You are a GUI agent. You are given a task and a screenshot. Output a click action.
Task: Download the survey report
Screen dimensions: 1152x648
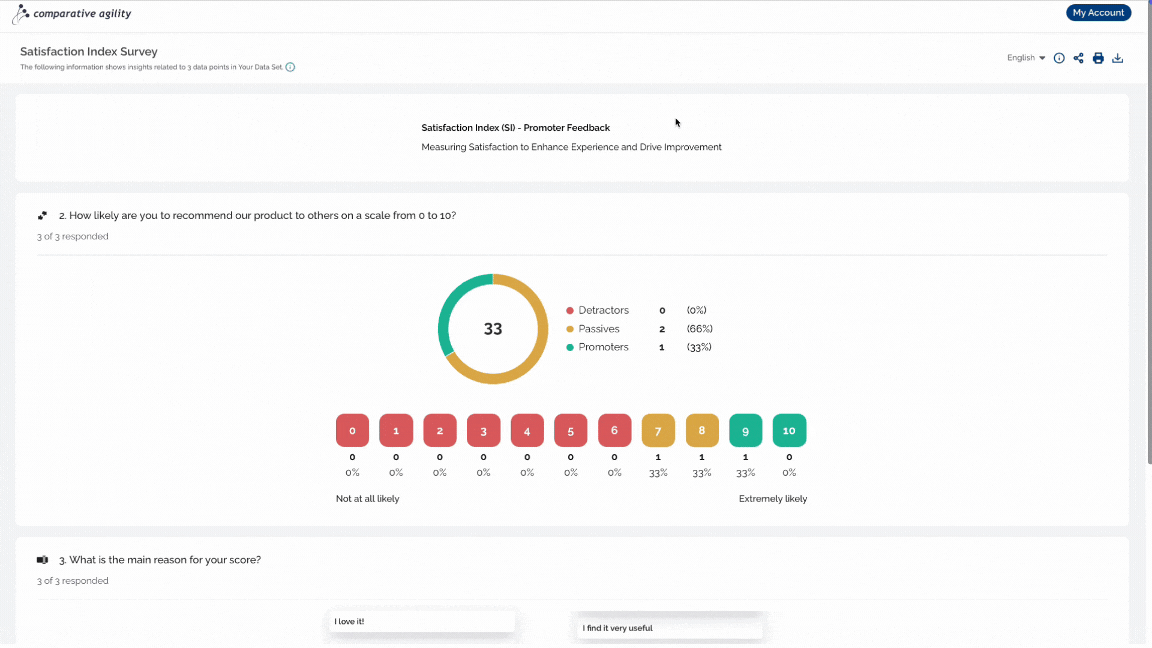click(x=1117, y=58)
